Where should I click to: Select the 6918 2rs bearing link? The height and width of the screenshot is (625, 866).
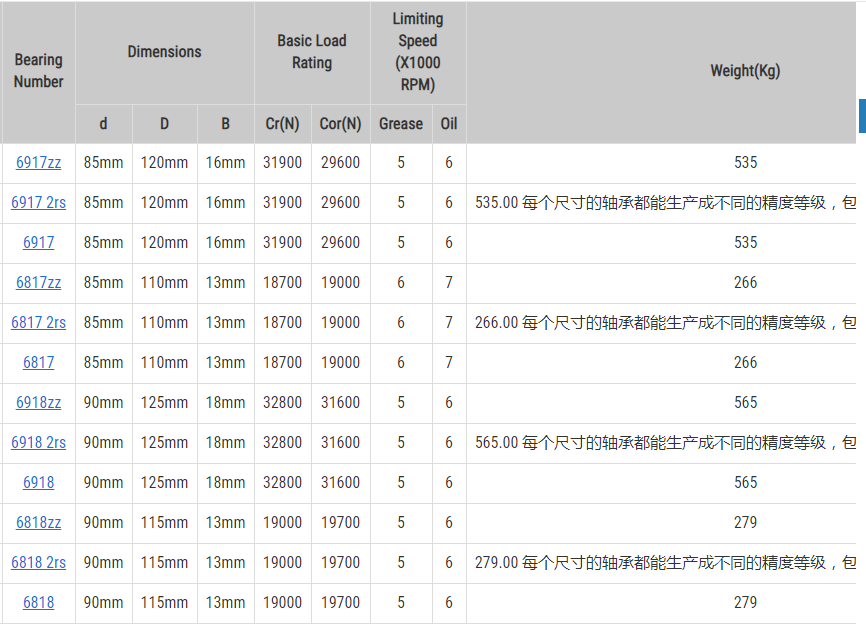point(38,443)
